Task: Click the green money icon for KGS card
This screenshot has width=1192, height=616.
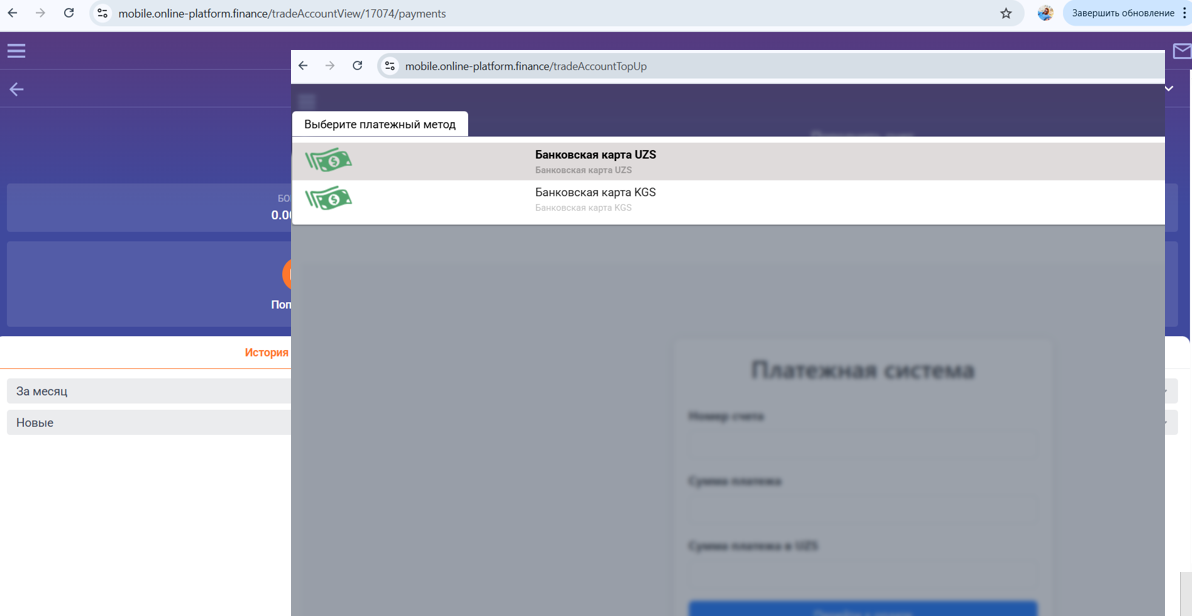Action: (328, 198)
